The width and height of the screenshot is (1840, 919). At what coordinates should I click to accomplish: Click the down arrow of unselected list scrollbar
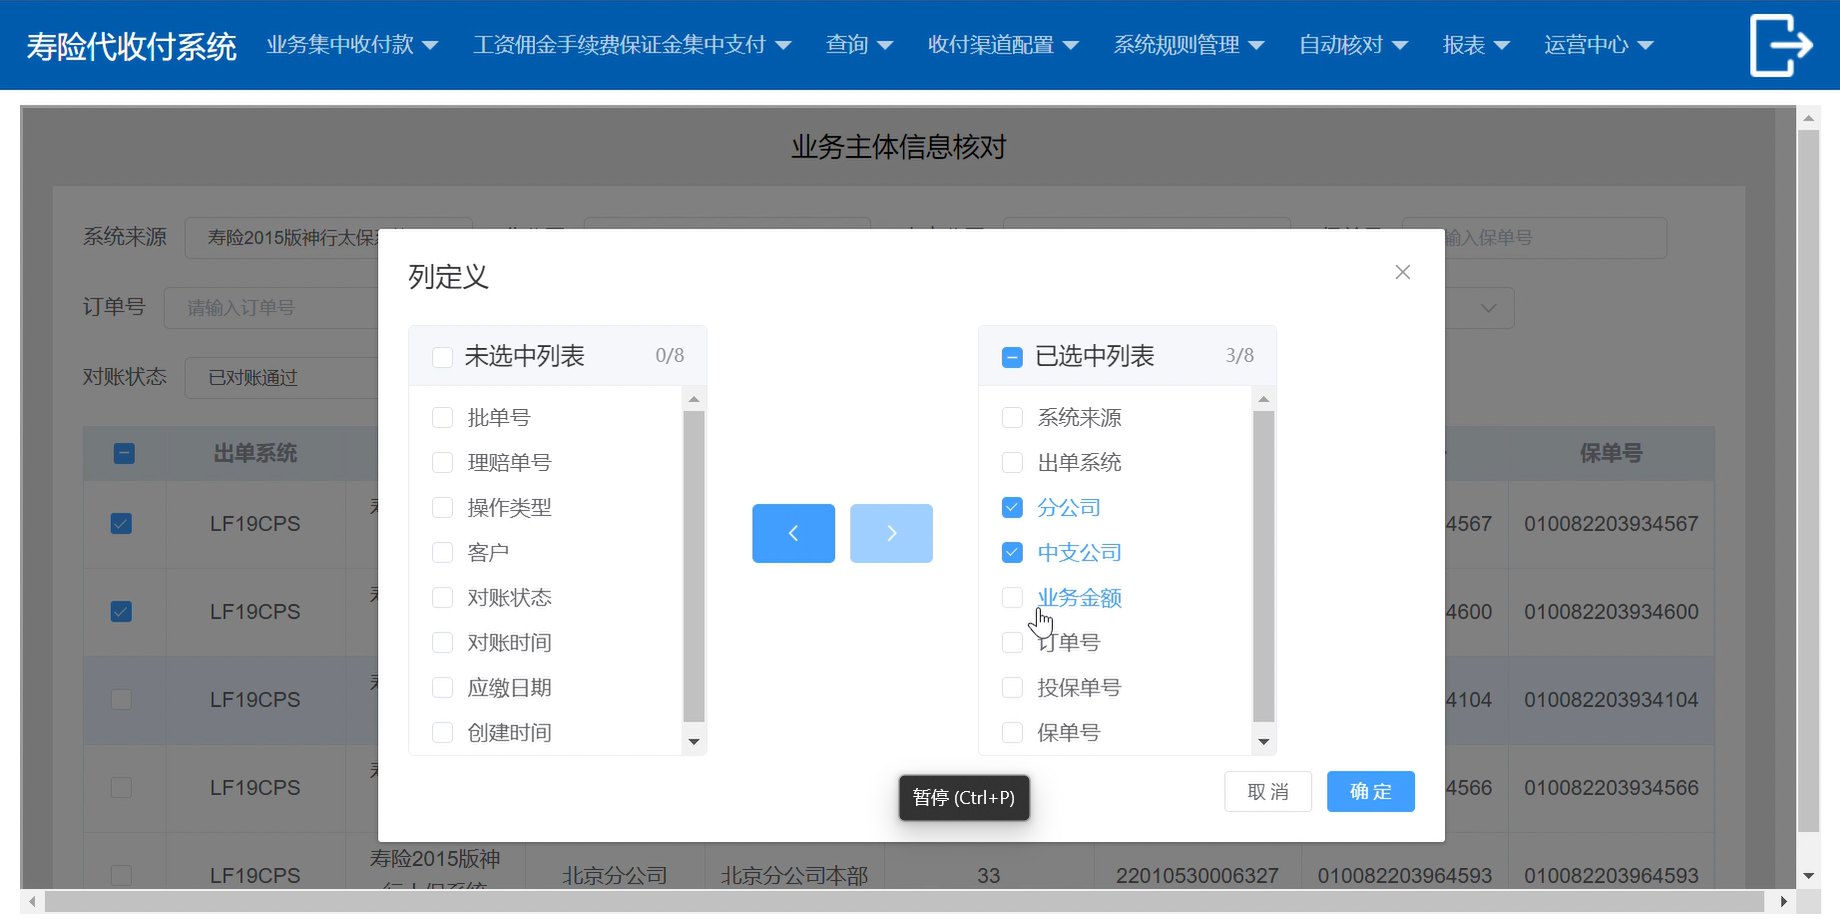point(694,742)
